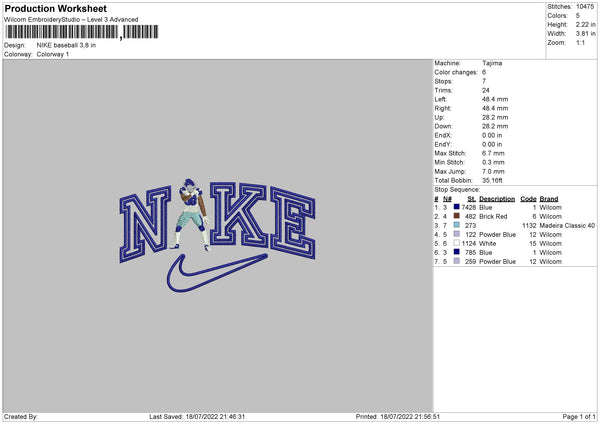
Task: Click the brand 'Madeira Classic 40'
Action: [x=567, y=226]
